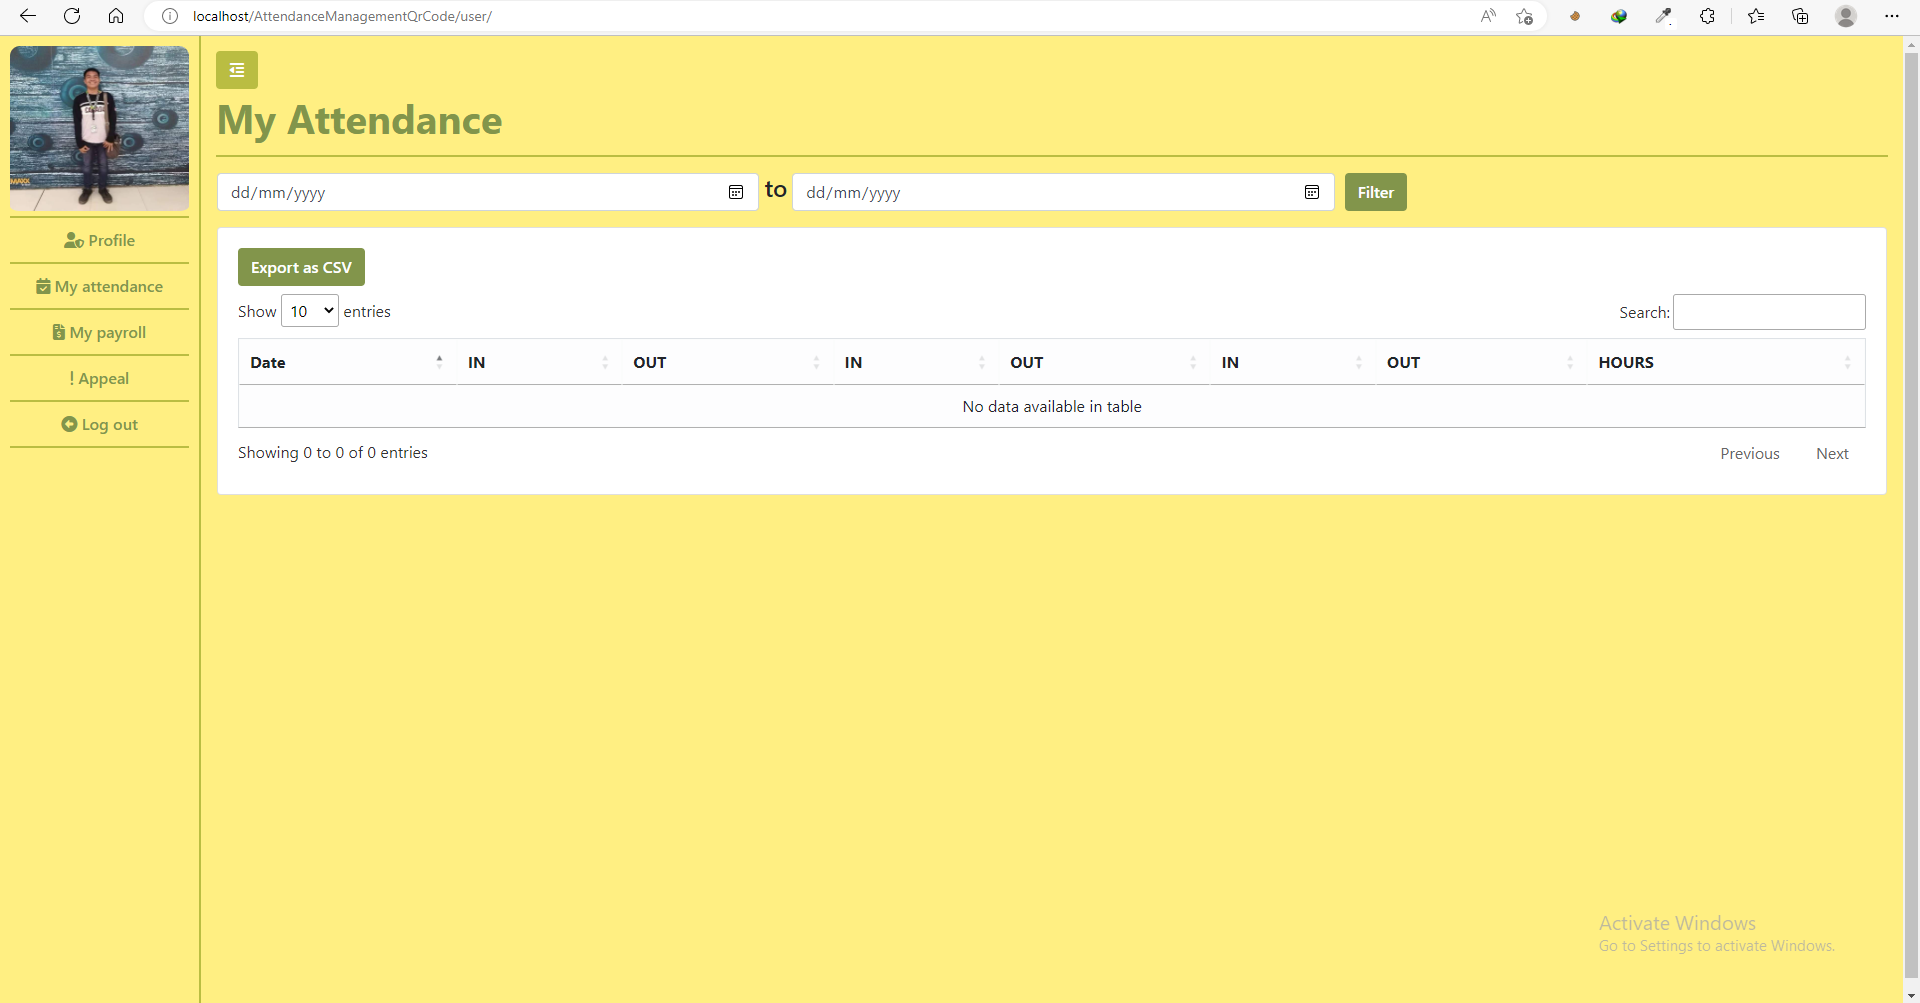Go to Next table page
The image size is (1920, 1003).
pyautogui.click(x=1832, y=453)
